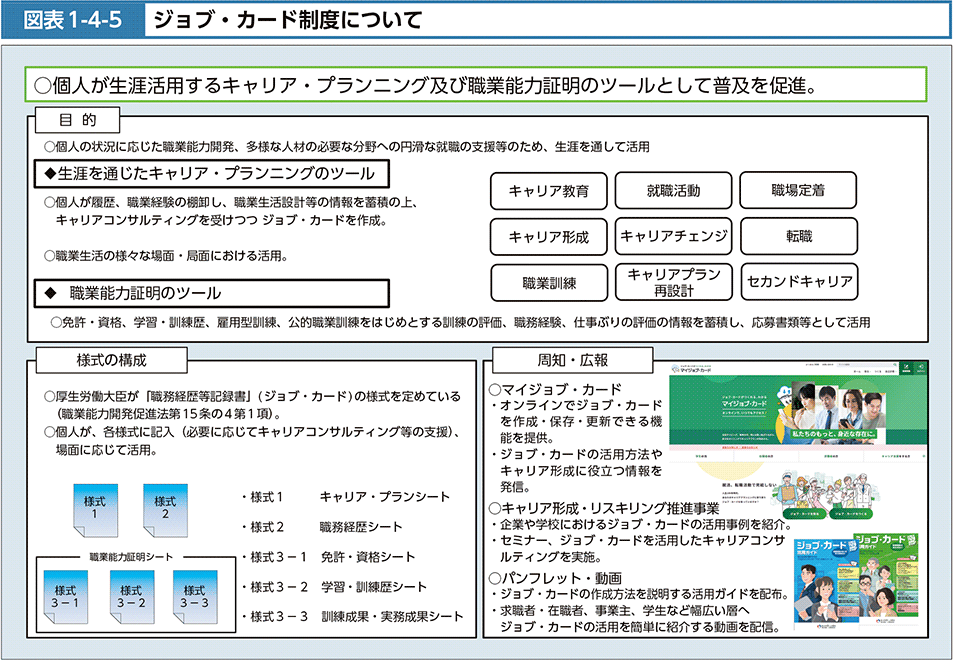Screen dimensions: 953x660
Task: Click the line starting 厚生労働大臣が「職務経歴等記録書」
Action: pos(252,397)
